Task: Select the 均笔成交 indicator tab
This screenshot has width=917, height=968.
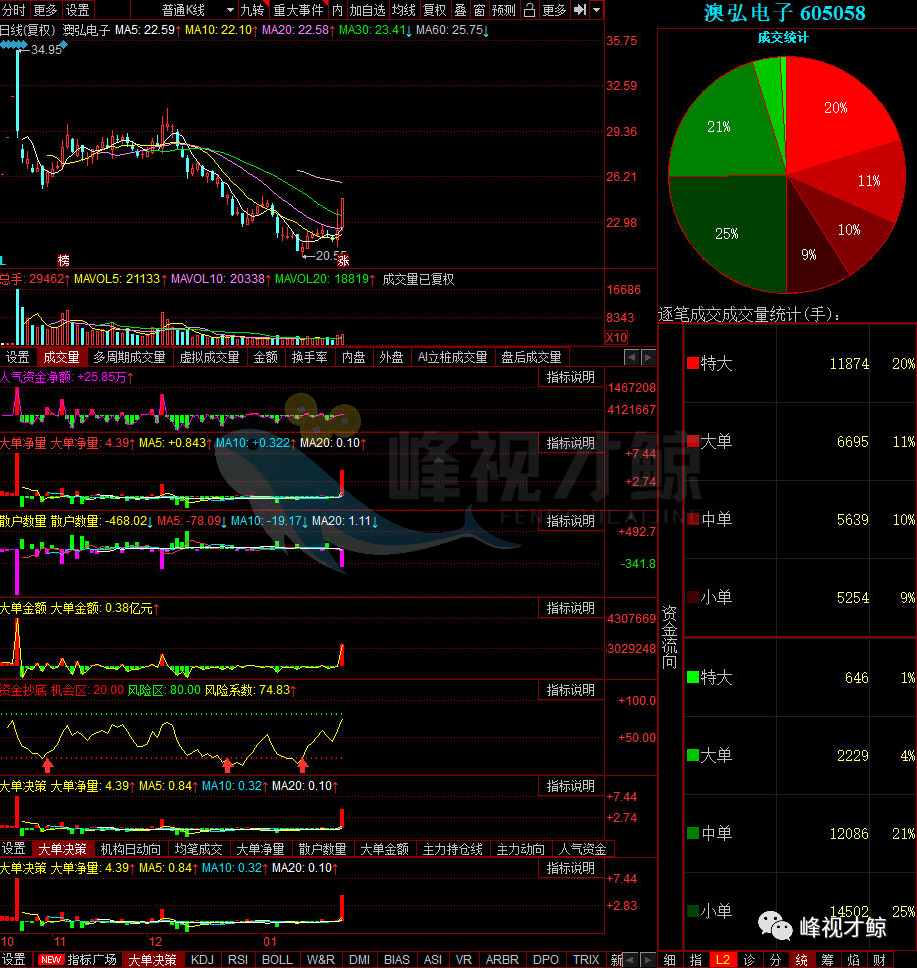Action: (x=198, y=849)
